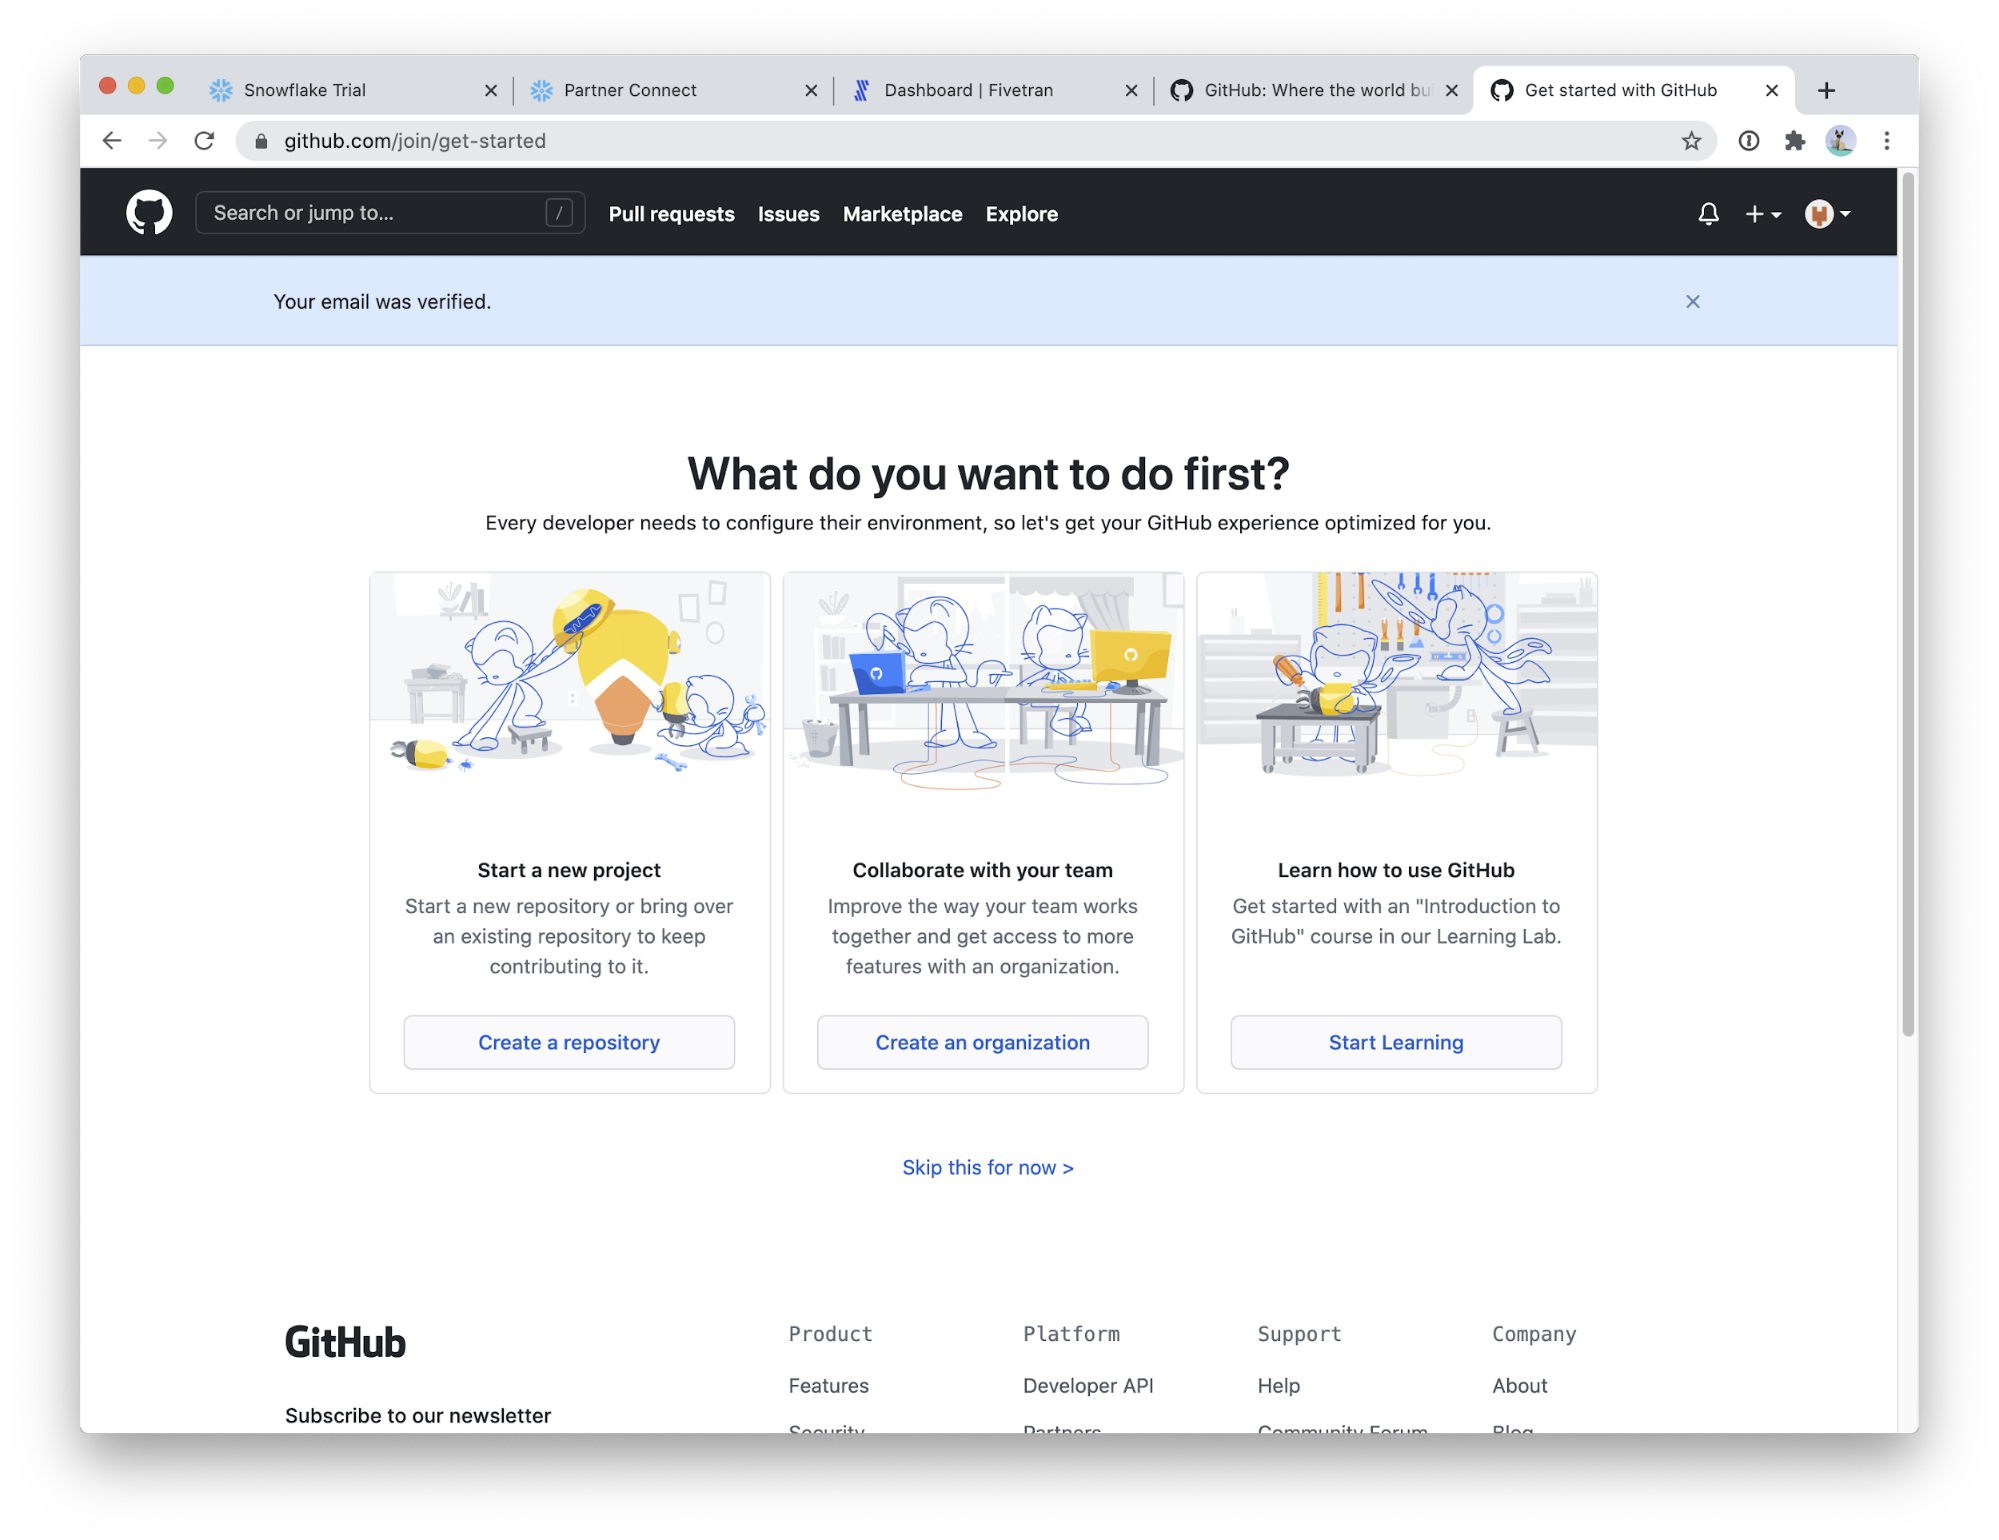Image resolution: width=1999 pixels, height=1540 pixels.
Task: Click Create an organization button
Action: click(982, 1042)
